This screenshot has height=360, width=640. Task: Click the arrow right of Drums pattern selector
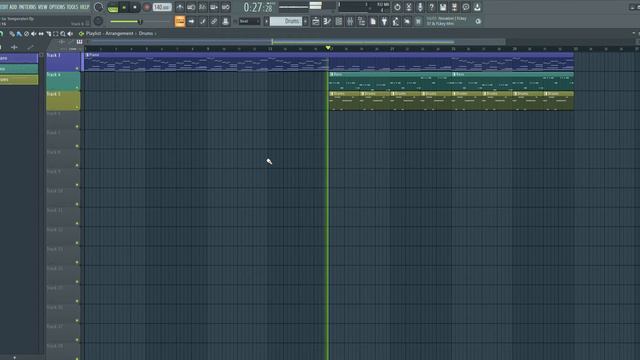(x=306, y=21)
